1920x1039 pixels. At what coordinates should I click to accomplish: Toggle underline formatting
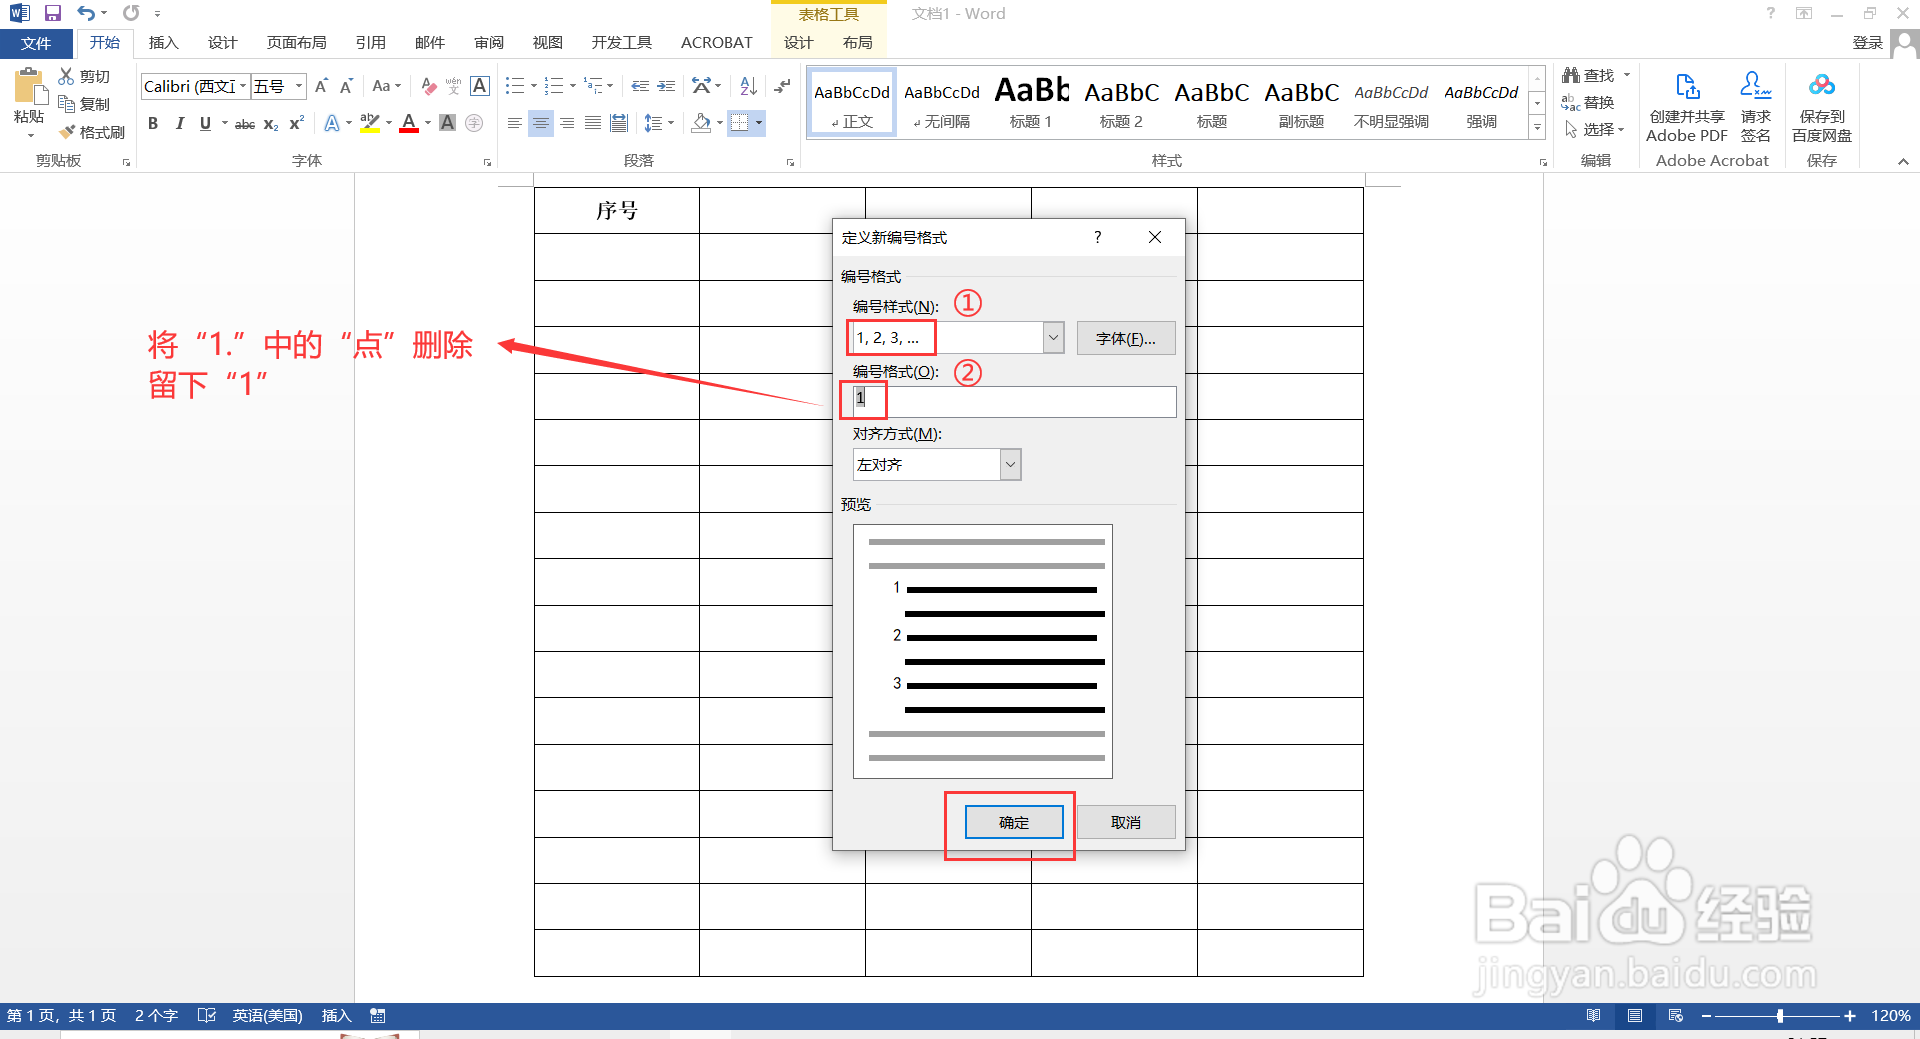pos(204,123)
